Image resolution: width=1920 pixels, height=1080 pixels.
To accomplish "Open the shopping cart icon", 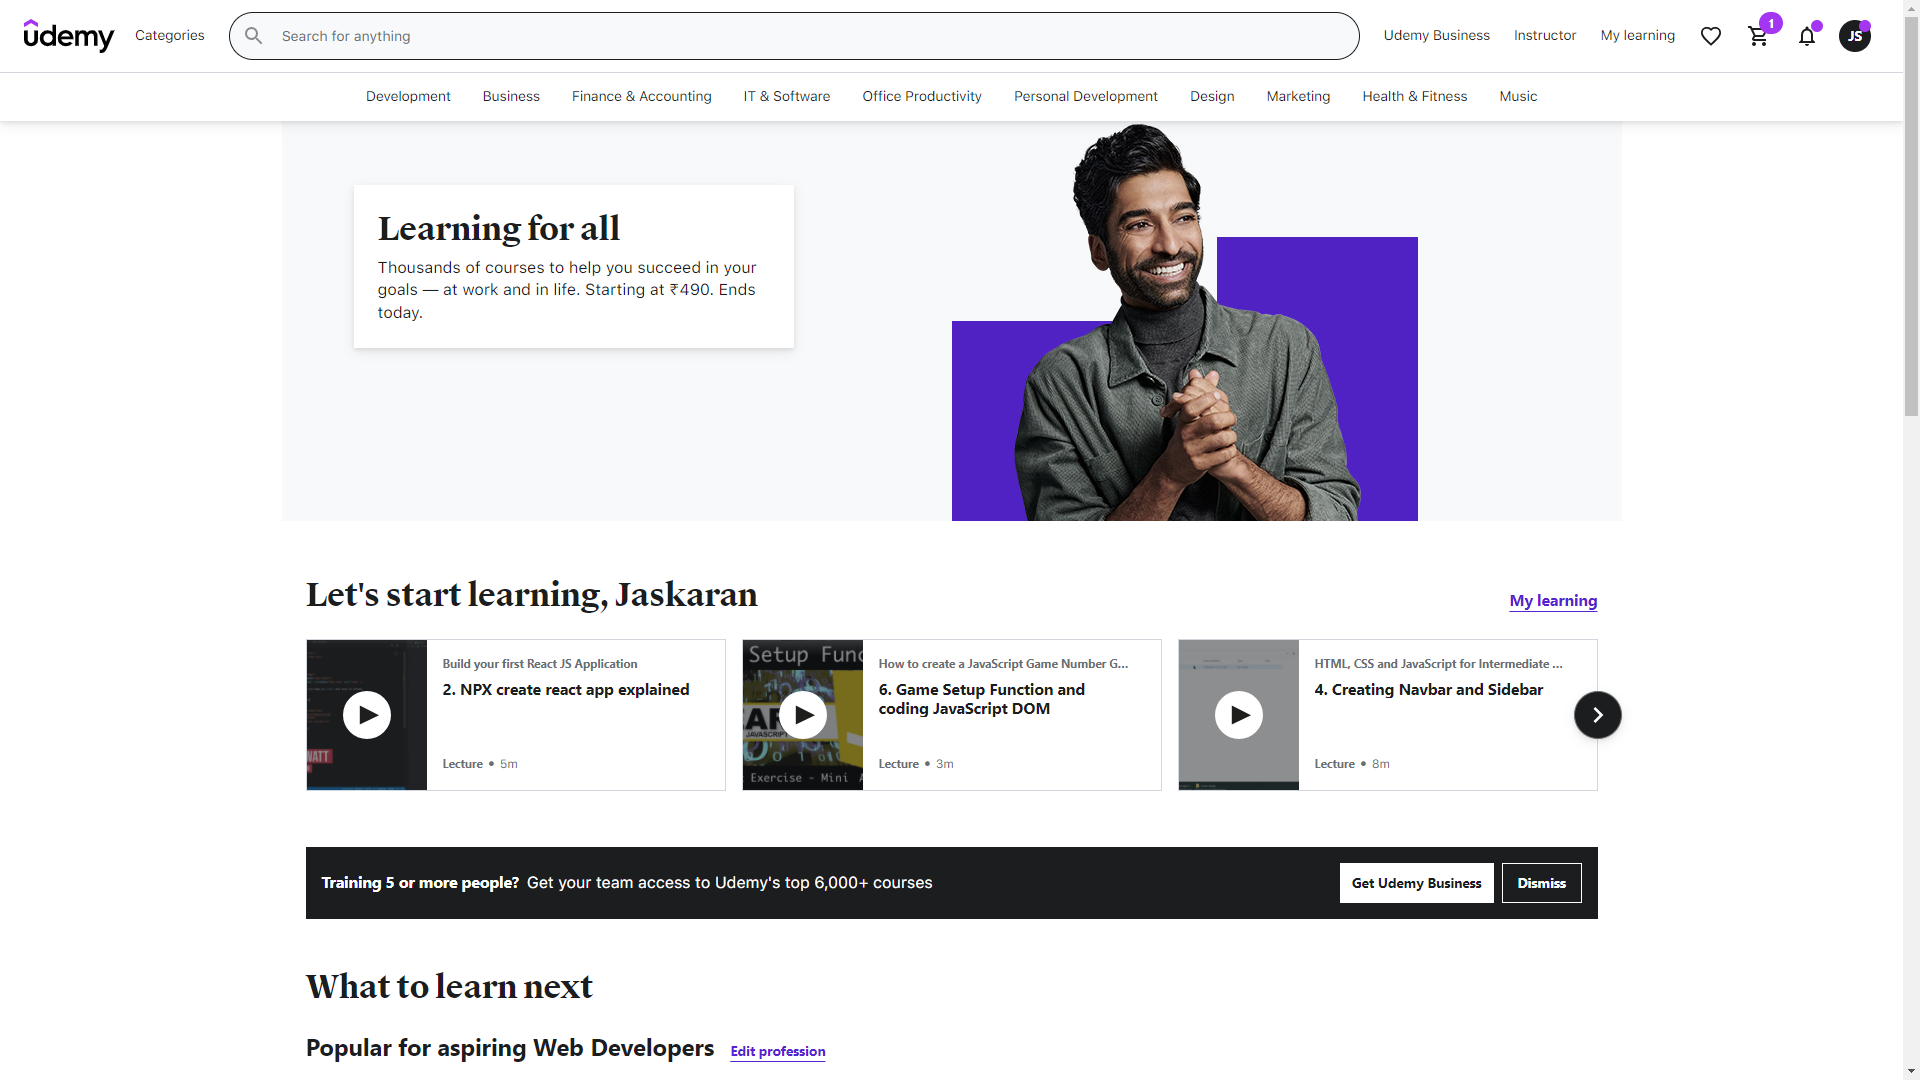I will click(1758, 36).
